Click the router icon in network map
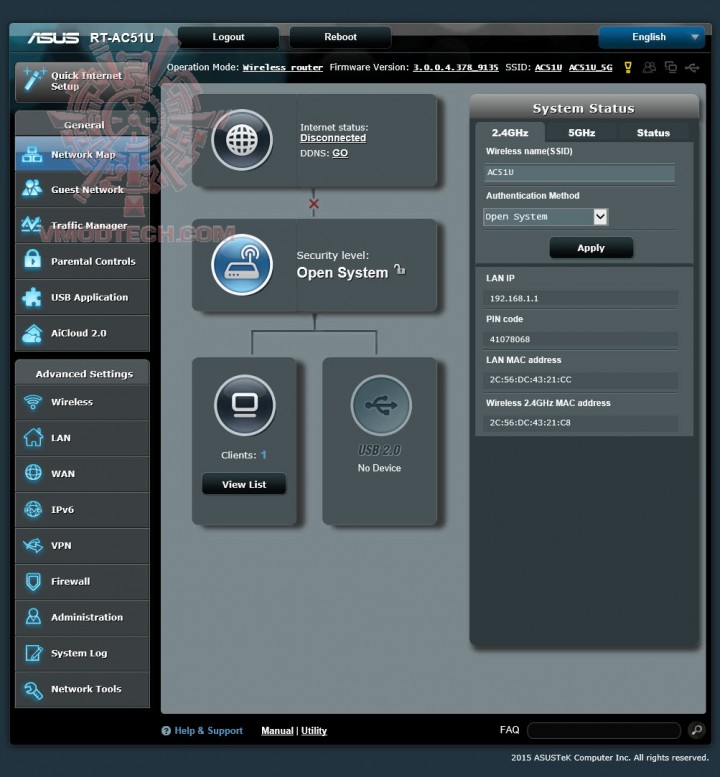 (242, 265)
